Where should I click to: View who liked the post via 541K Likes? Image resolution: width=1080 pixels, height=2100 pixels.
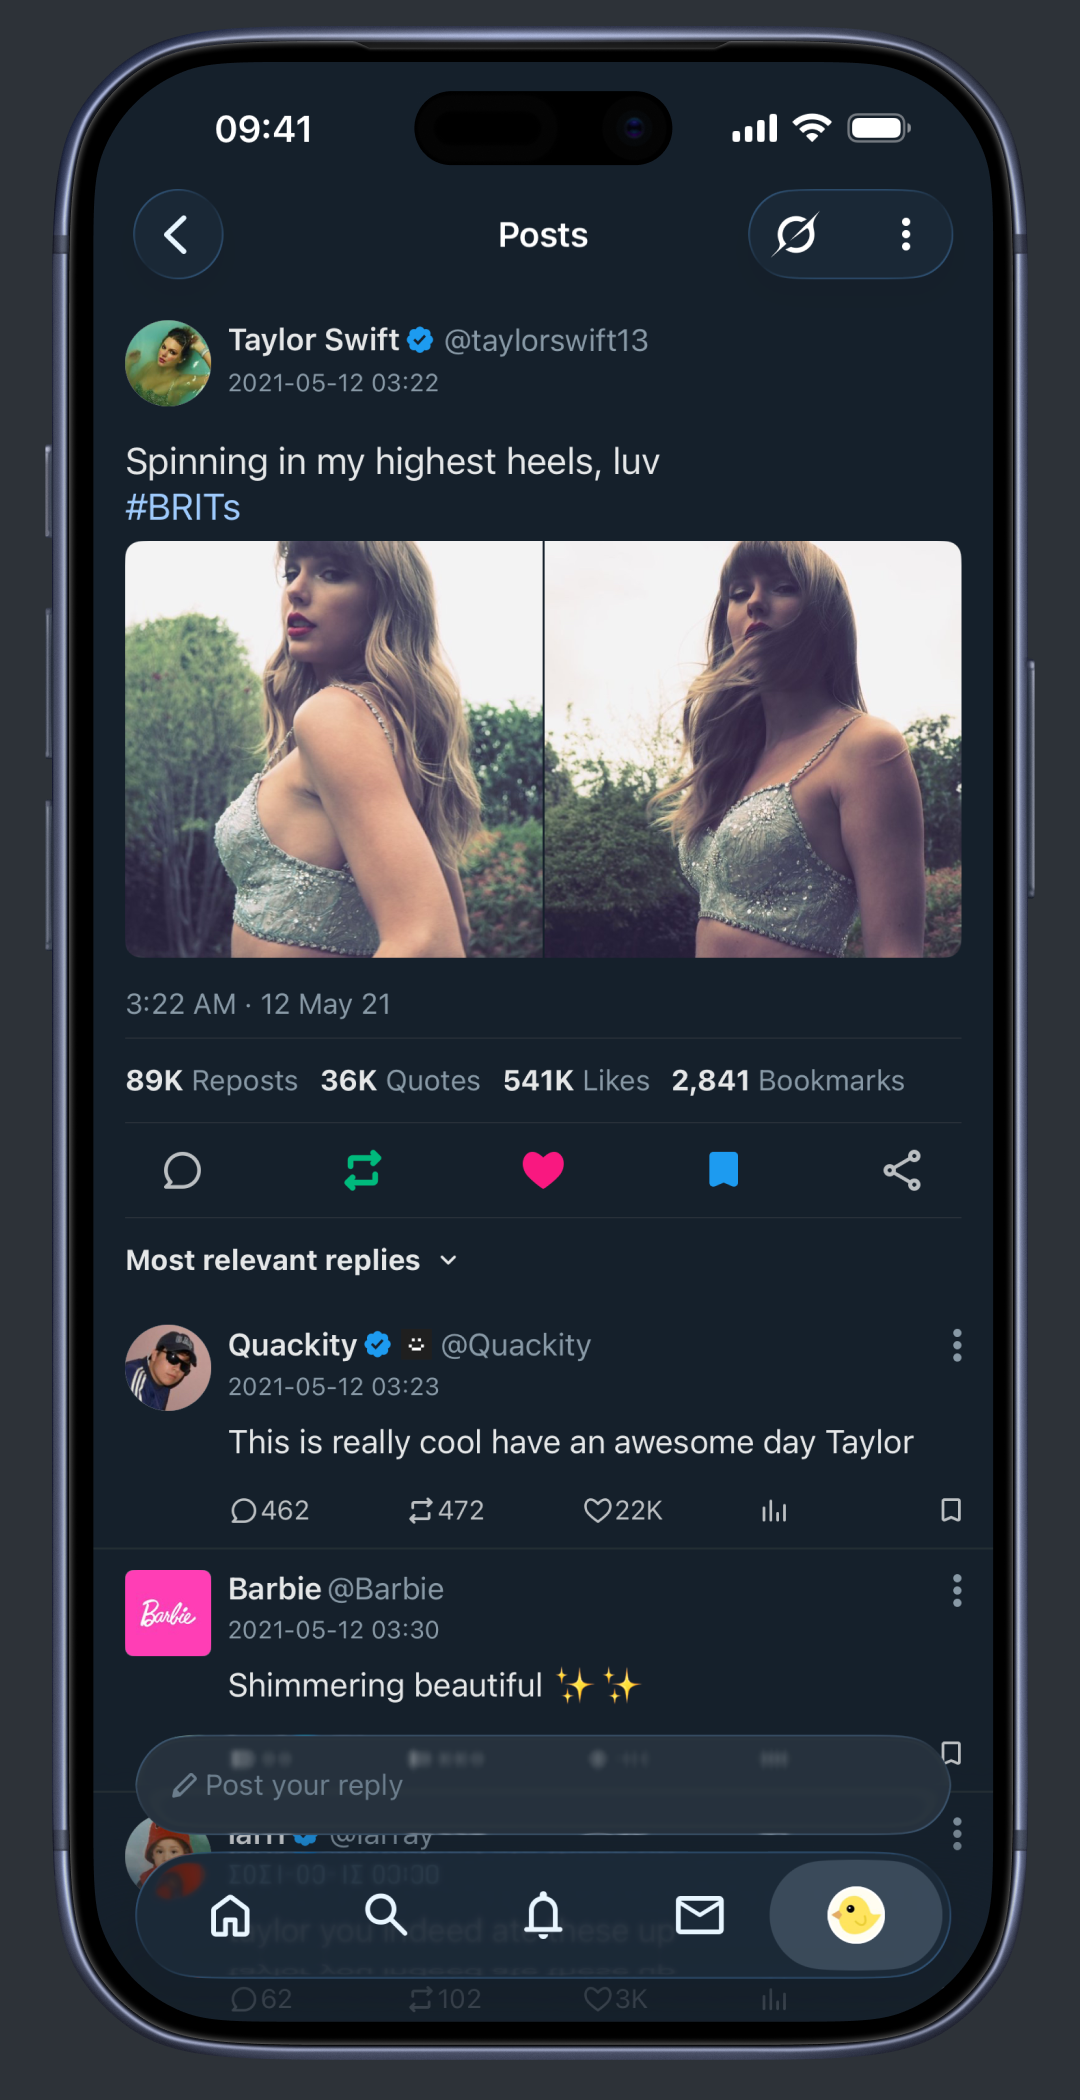(x=575, y=1080)
